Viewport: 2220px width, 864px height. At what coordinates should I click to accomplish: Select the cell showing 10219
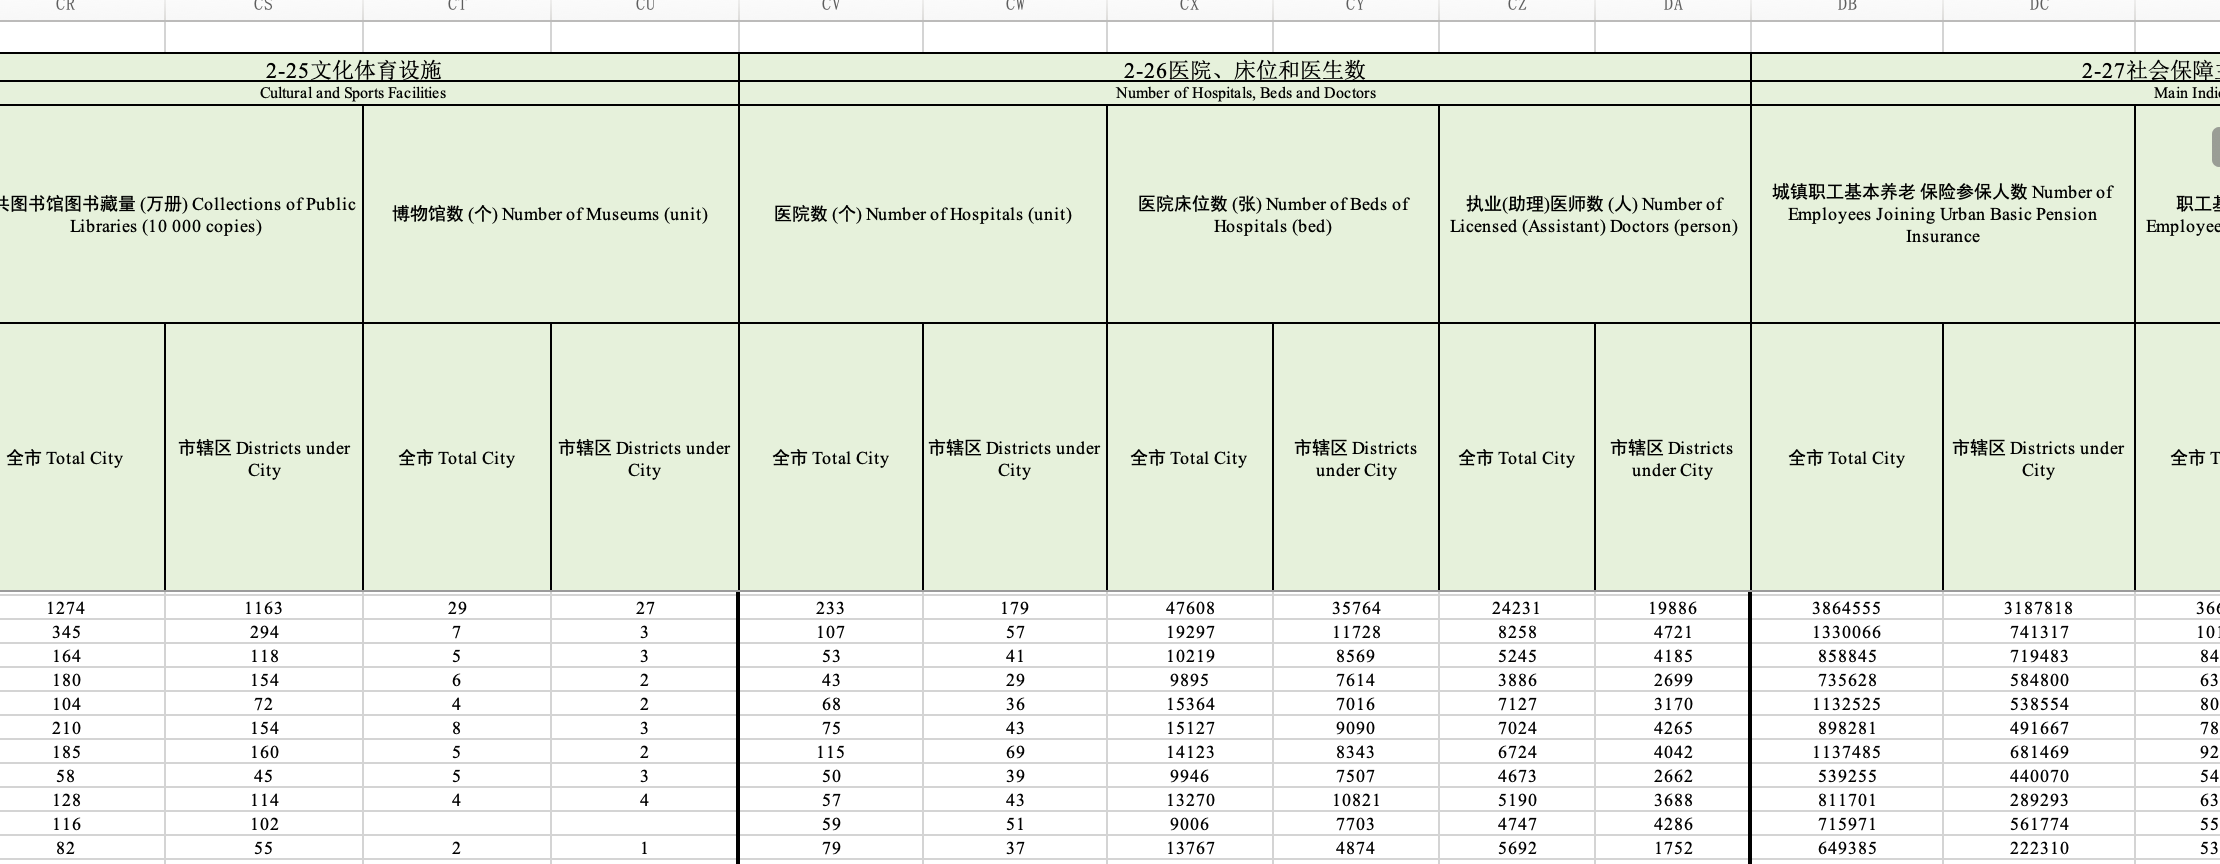point(1190,656)
